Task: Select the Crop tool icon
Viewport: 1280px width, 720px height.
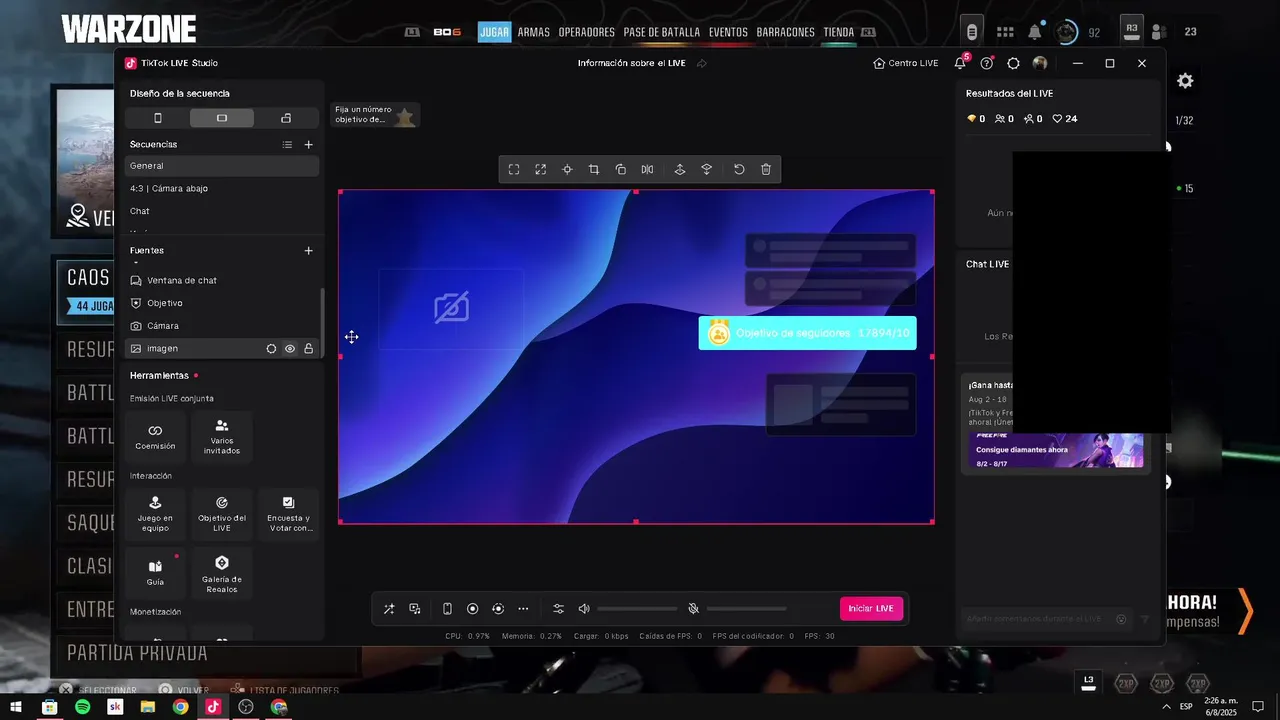Action: 594,170
